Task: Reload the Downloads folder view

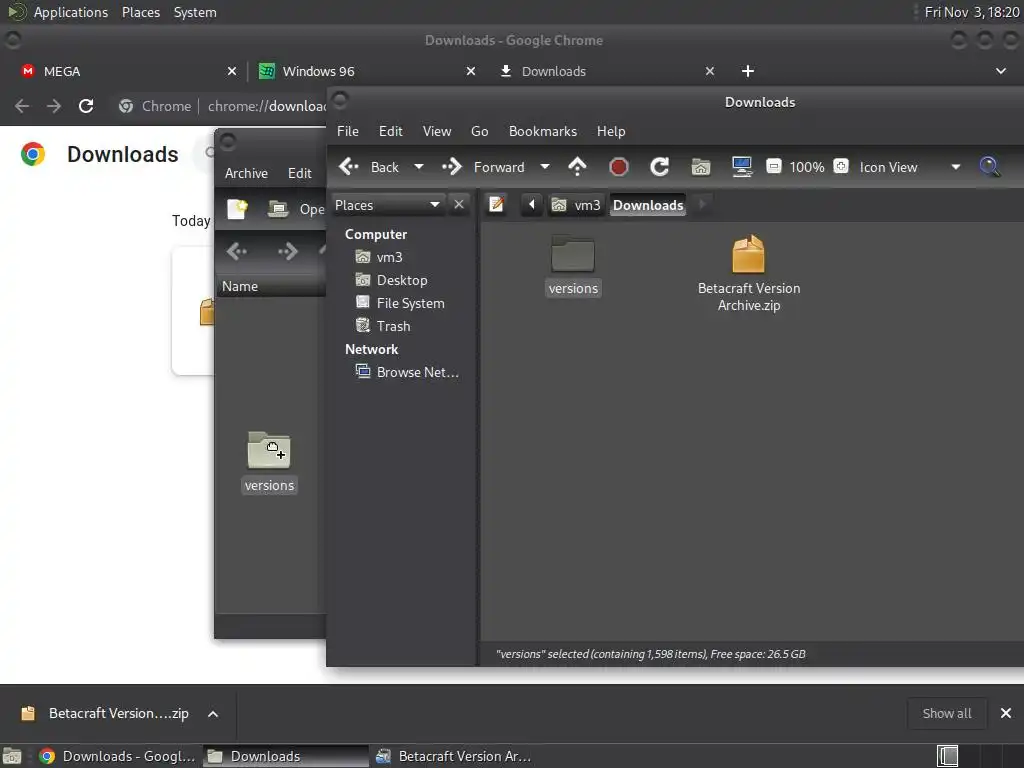Action: point(660,167)
